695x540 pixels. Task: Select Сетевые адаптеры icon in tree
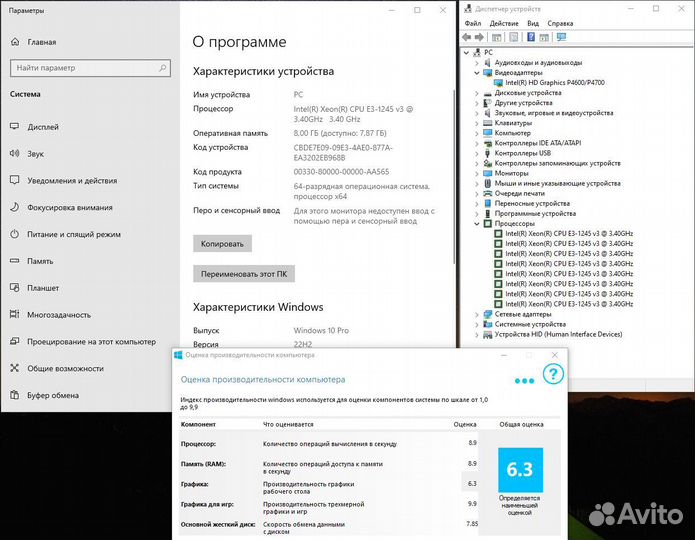488,314
